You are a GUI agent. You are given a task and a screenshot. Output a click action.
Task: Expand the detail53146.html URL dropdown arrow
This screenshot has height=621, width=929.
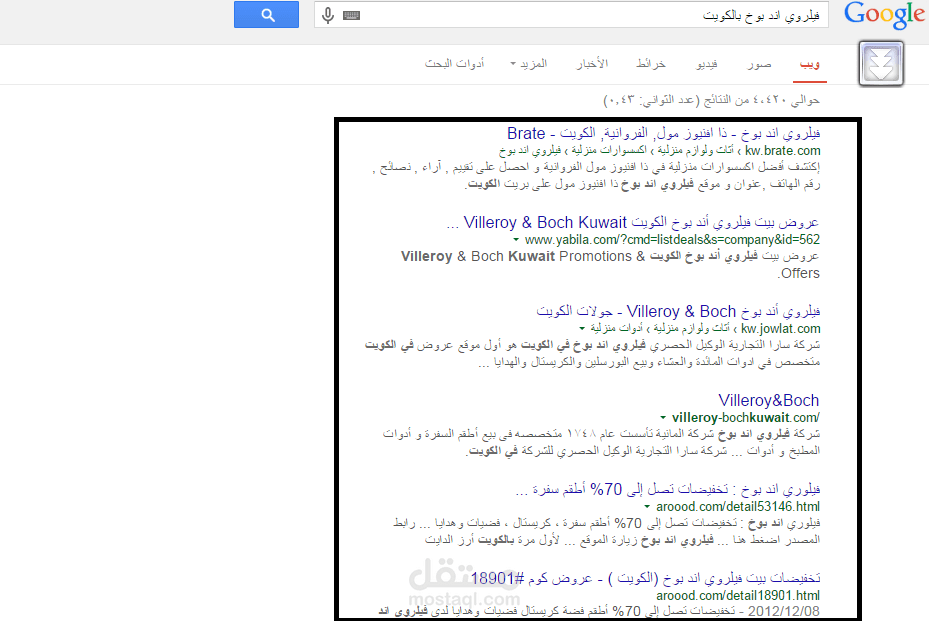tap(647, 507)
